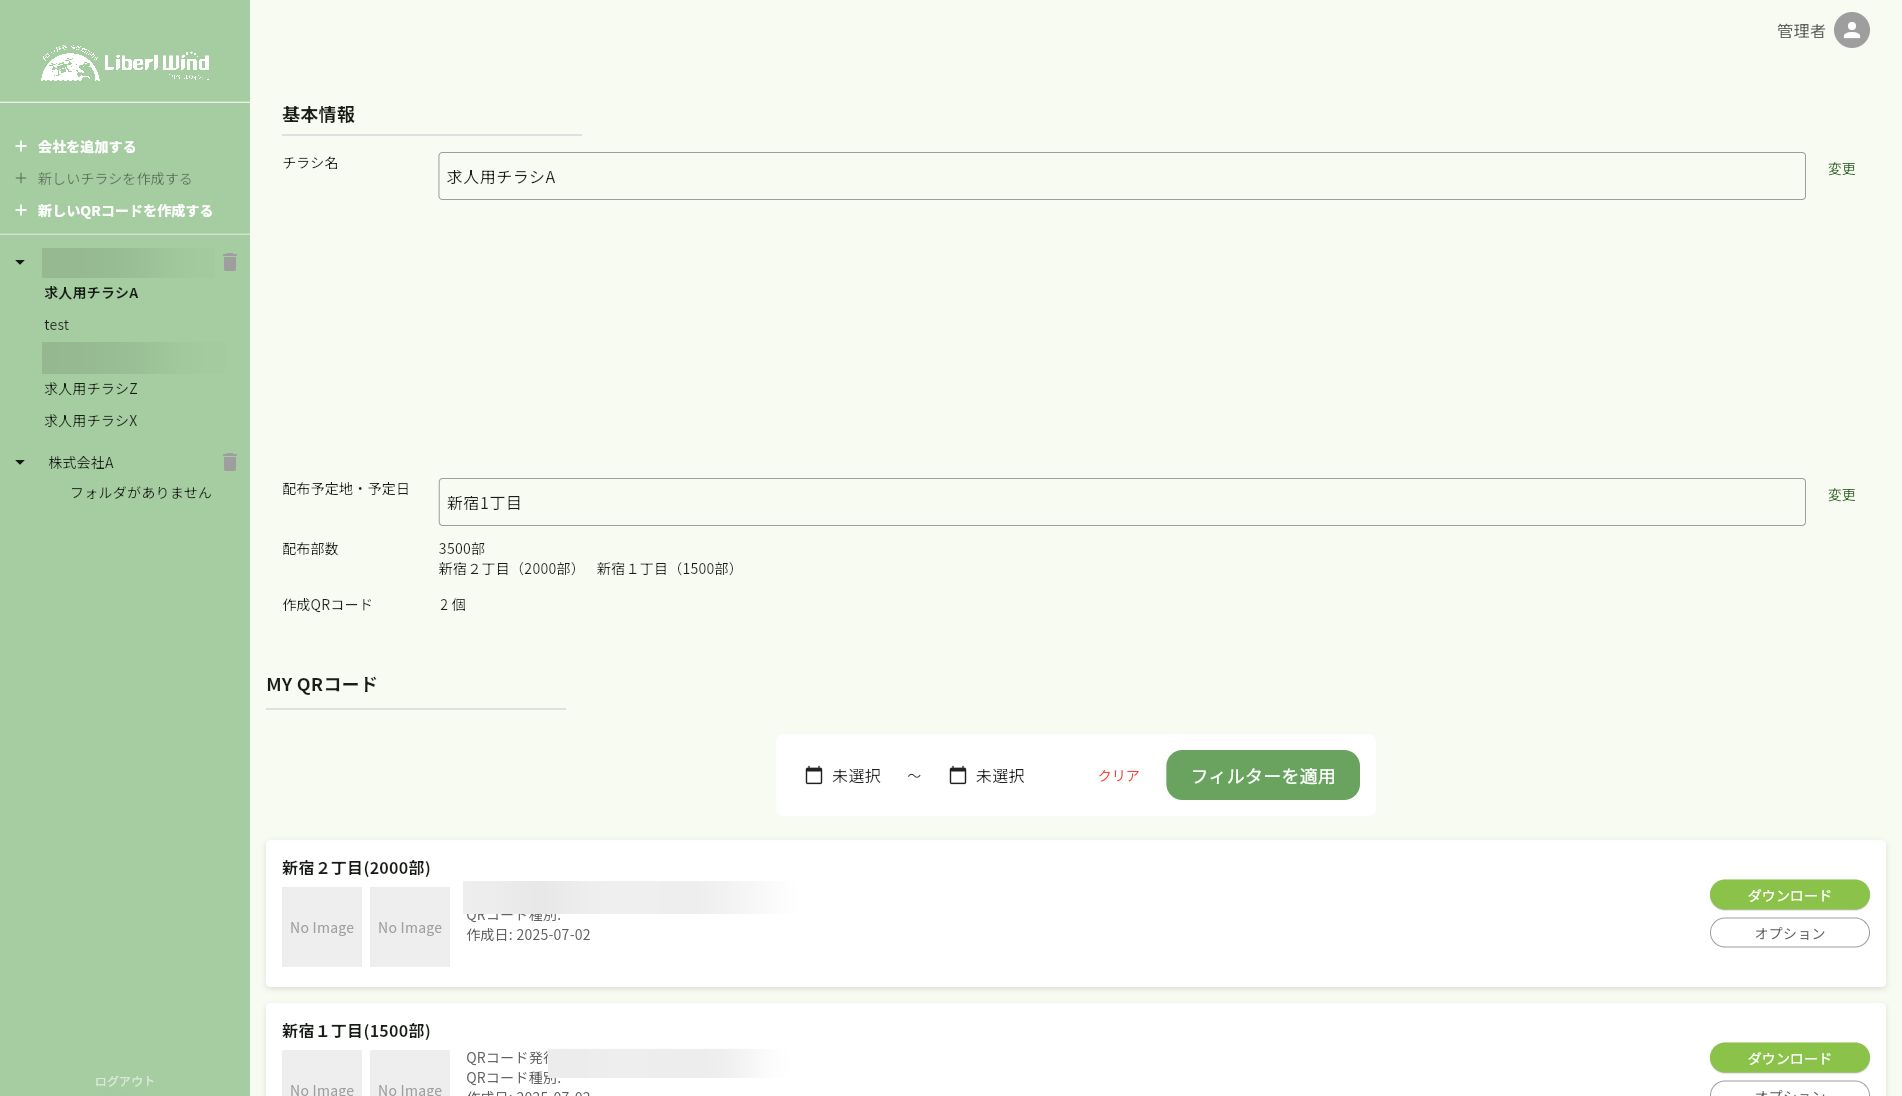Select 求人用チラシX in the sidebar
The image size is (1902, 1096).
(x=91, y=421)
